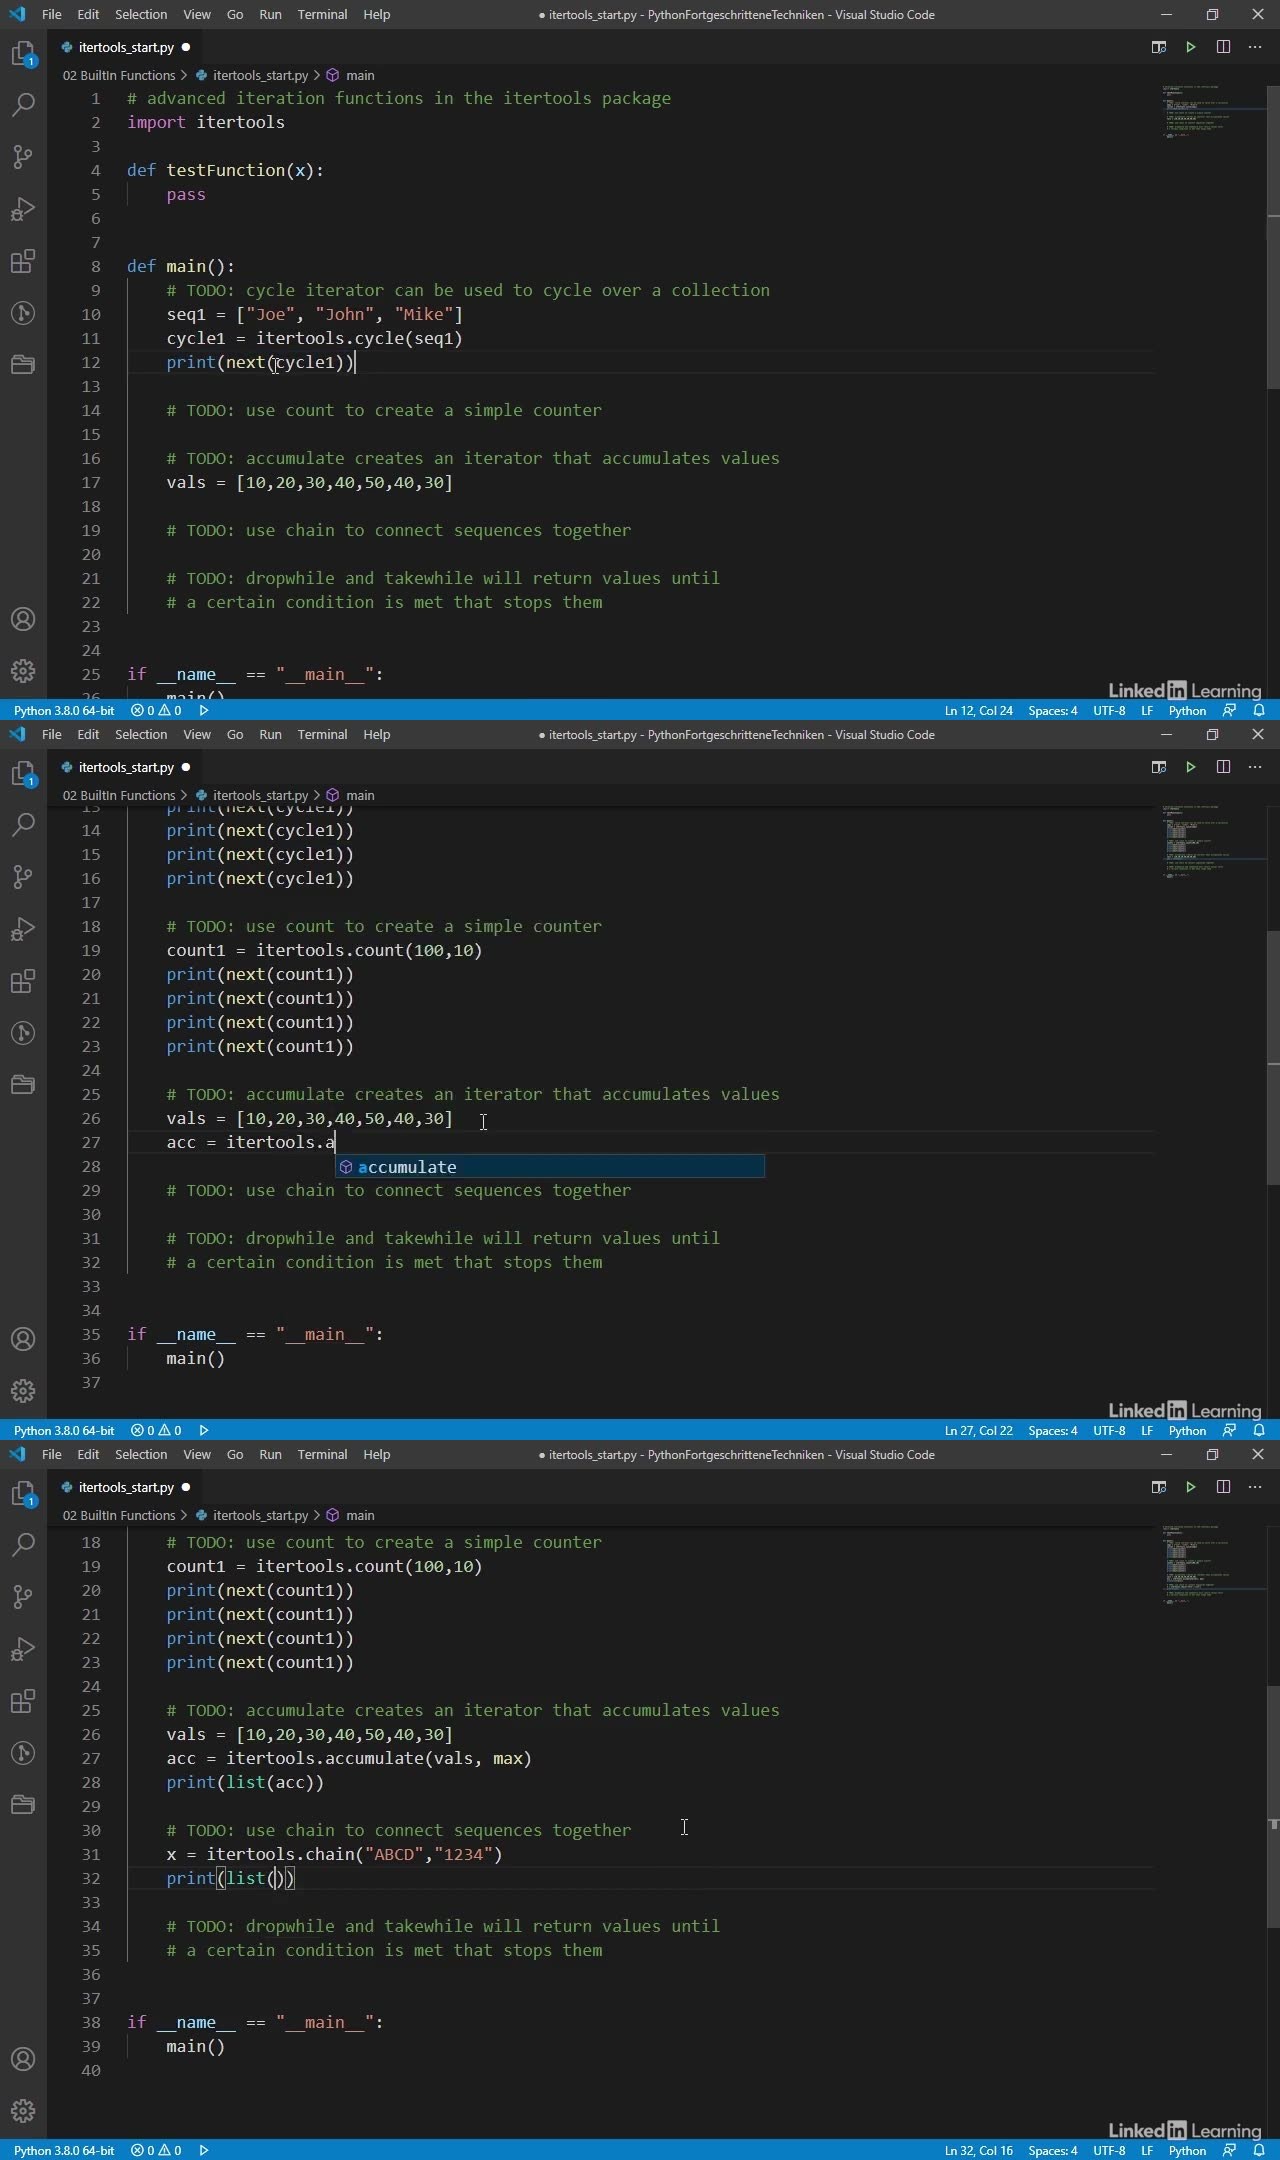Run Python file using top window's play icon

(x=1190, y=47)
